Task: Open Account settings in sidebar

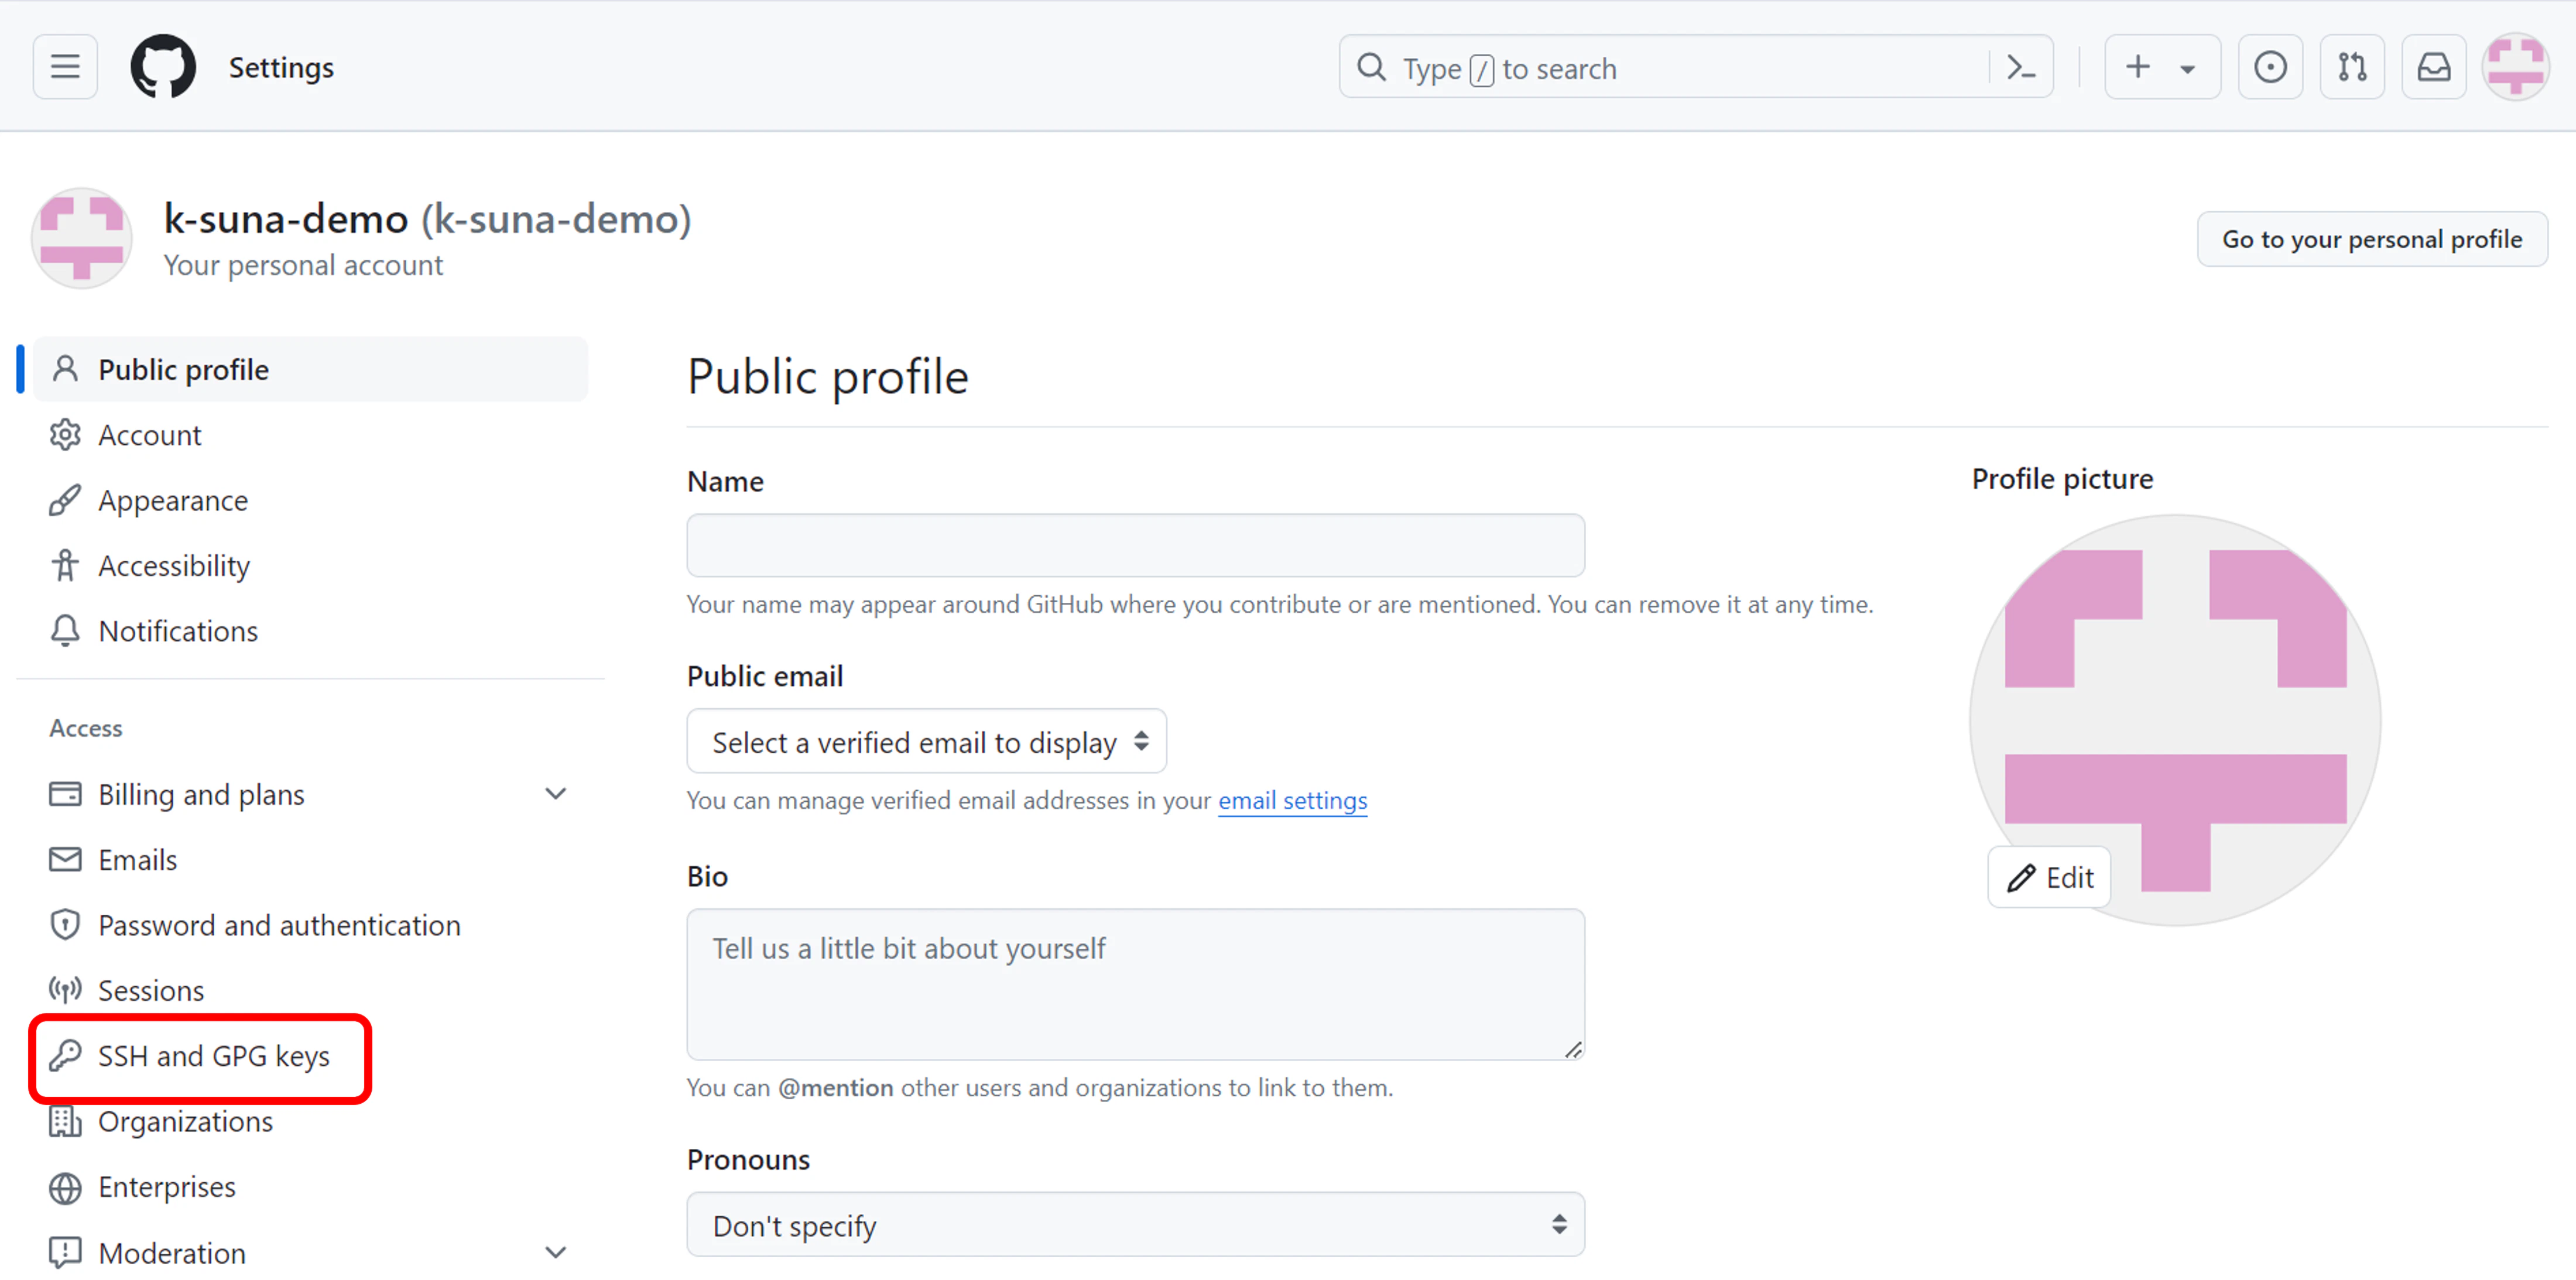Action: pyautogui.click(x=311, y=435)
